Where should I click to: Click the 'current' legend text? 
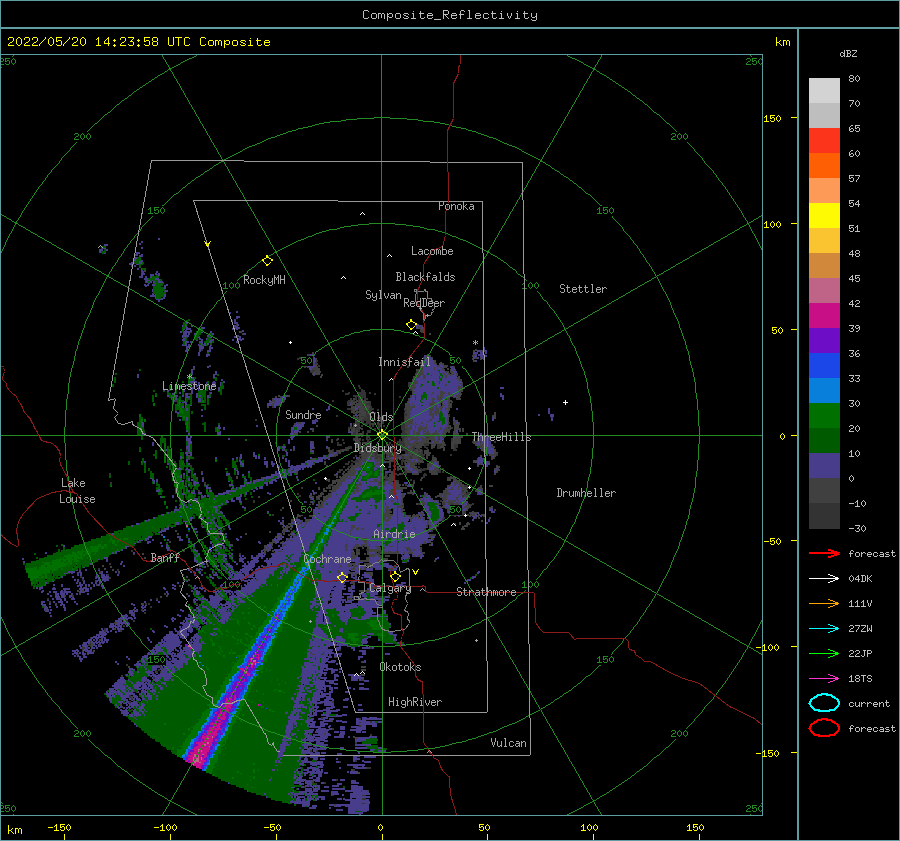pos(869,703)
